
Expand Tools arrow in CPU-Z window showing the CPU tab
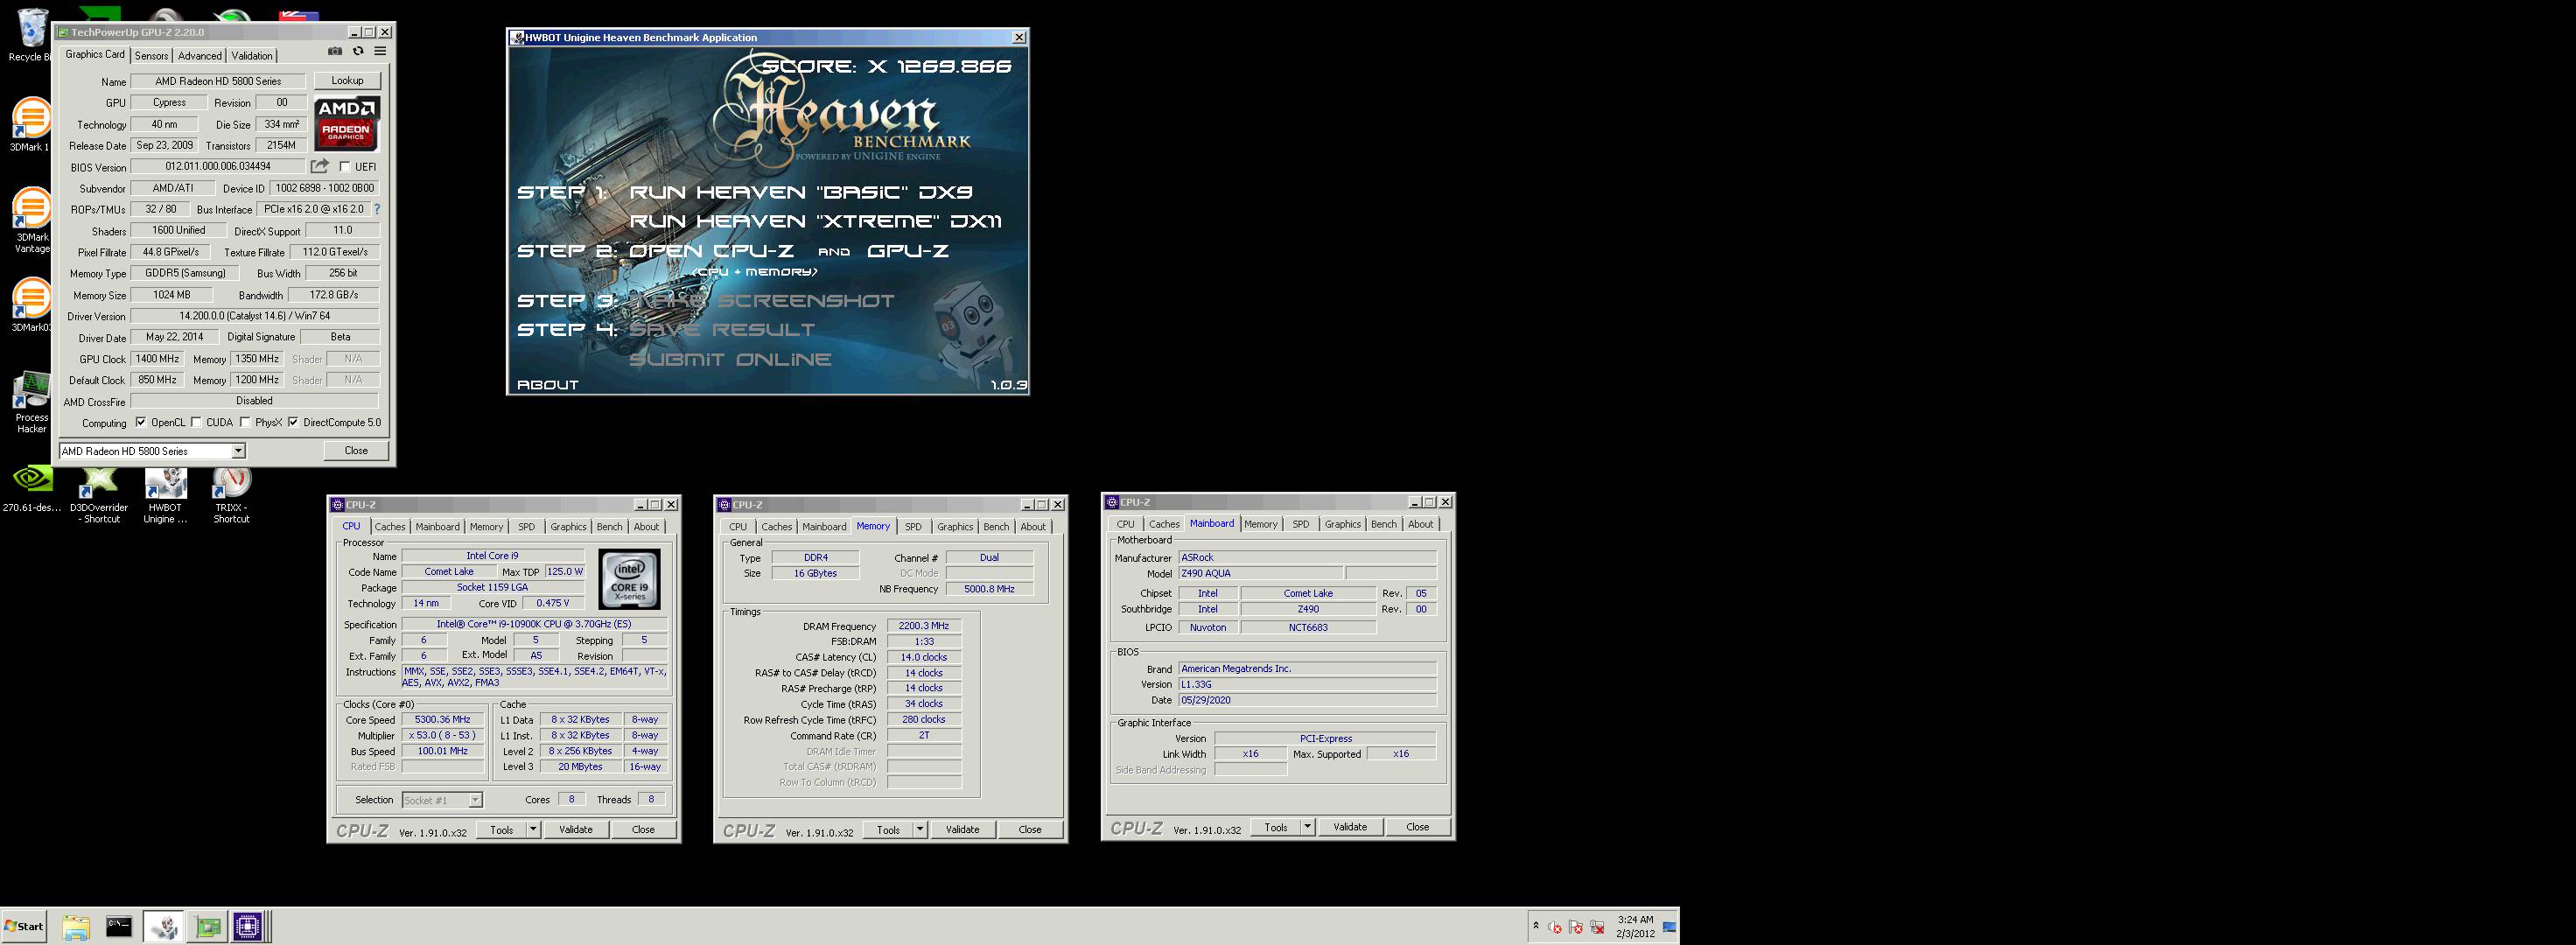click(533, 829)
